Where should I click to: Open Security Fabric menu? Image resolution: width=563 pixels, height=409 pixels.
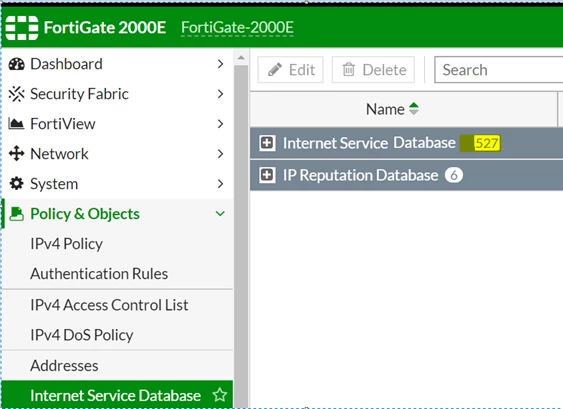pyautogui.click(x=117, y=94)
